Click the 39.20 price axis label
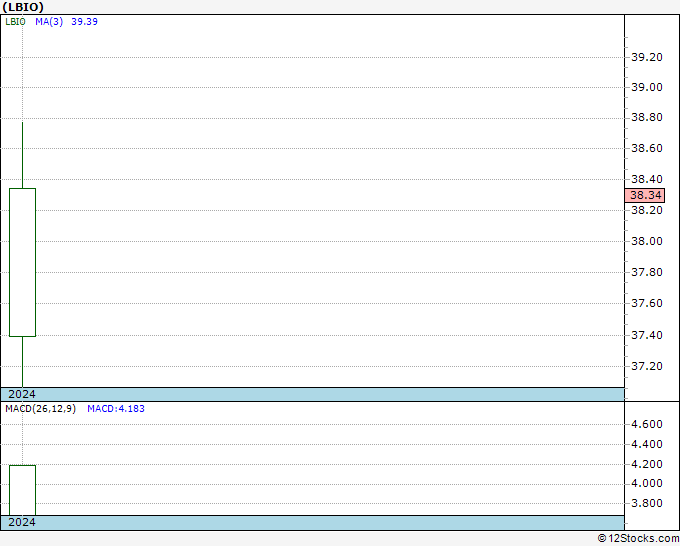Viewport: 680px width, 546px height. (x=647, y=57)
